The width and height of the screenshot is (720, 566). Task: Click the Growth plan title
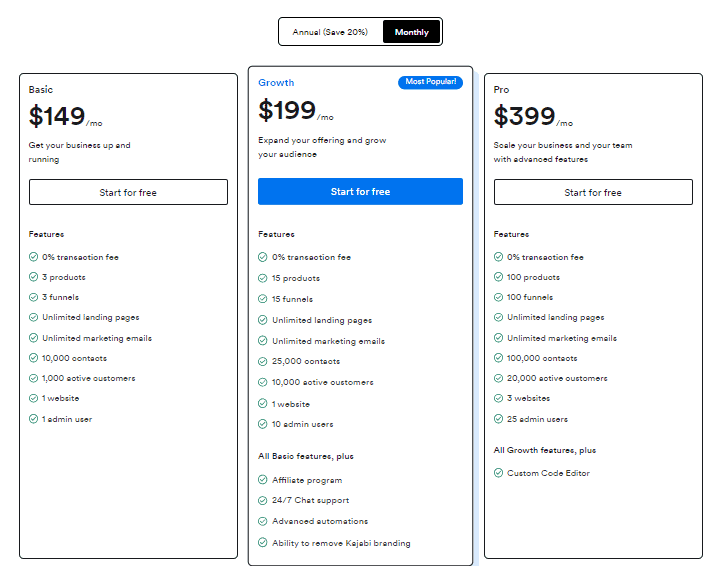coord(276,82)
